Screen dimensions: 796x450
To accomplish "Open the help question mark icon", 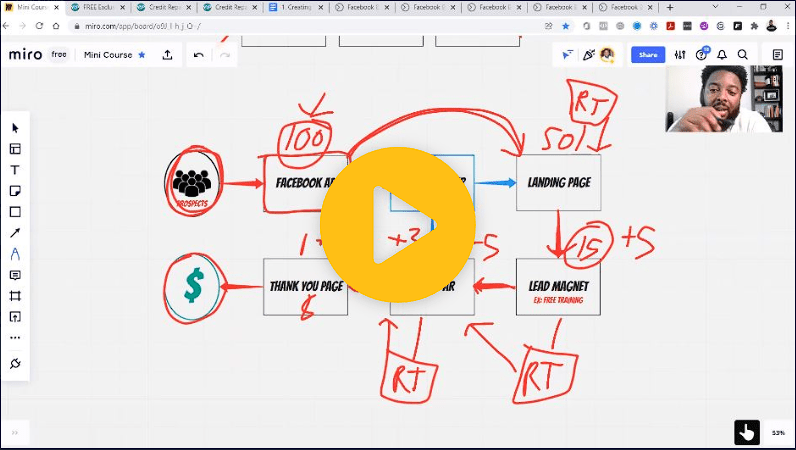I will (702, 54).
